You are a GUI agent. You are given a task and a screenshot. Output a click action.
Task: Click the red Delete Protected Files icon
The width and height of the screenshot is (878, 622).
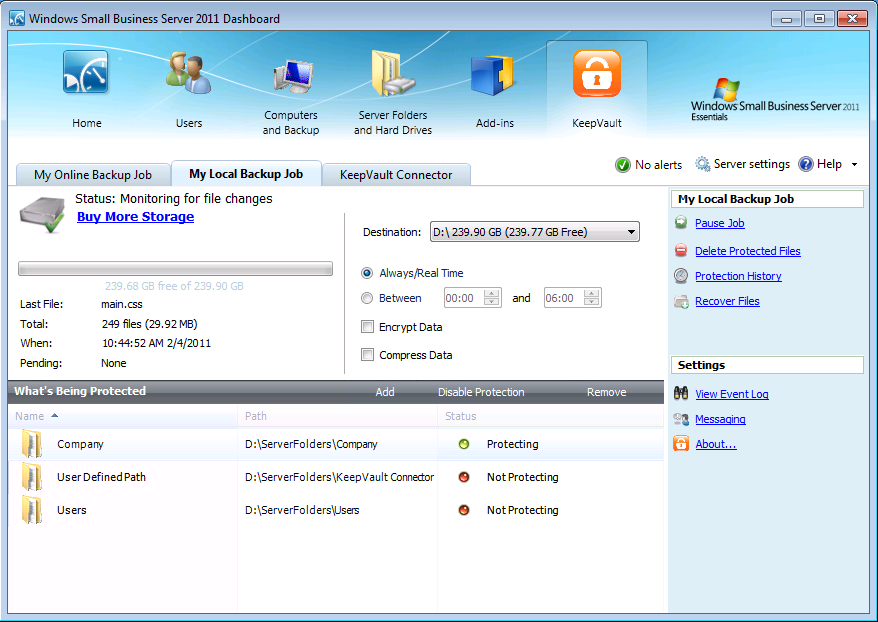(x=681, y=250)
